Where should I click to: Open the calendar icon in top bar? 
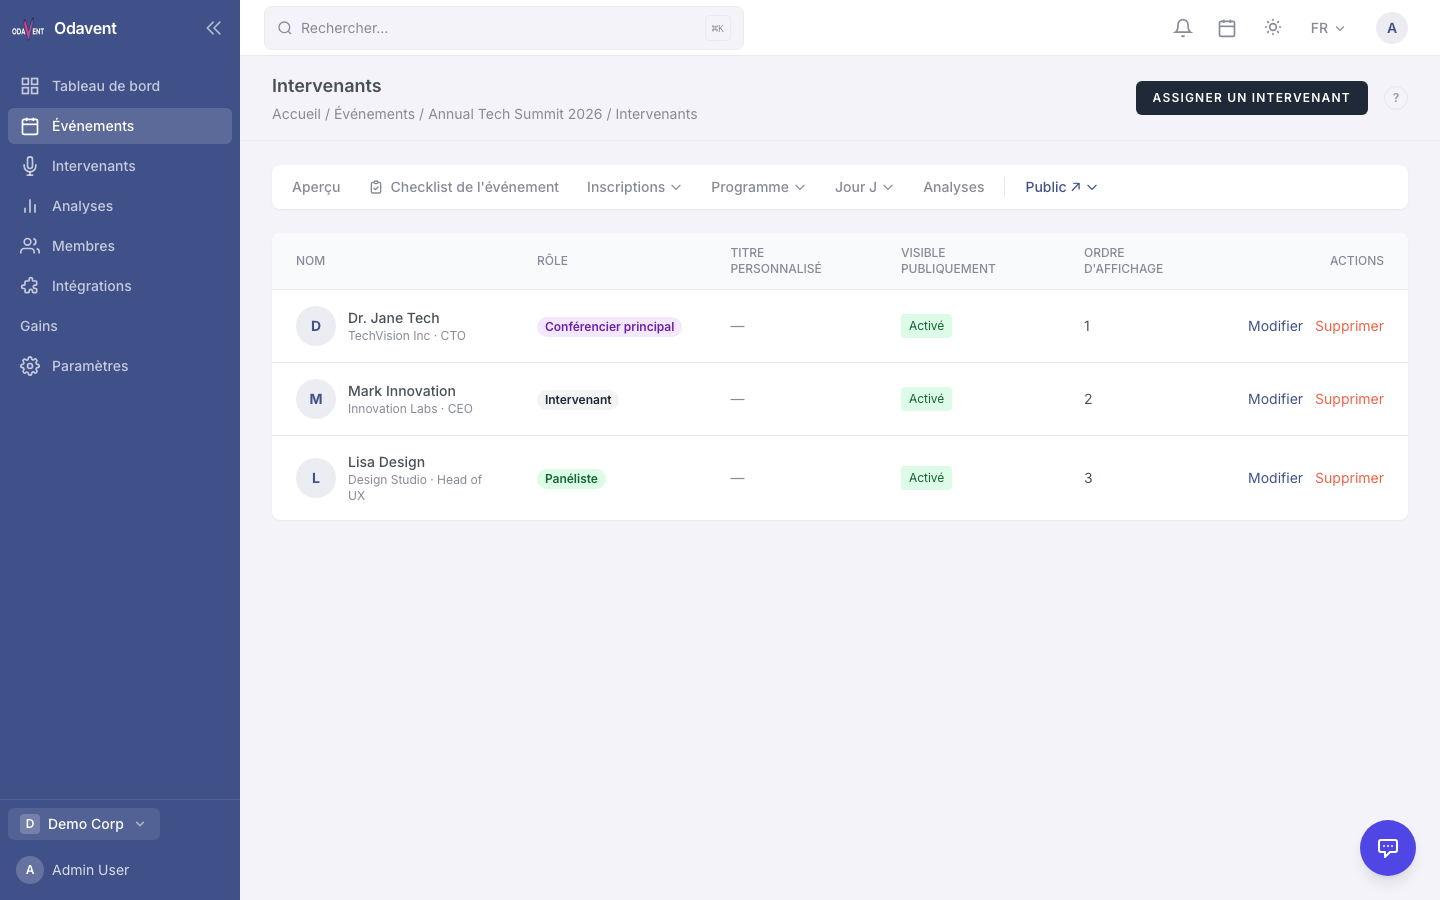click(1227, 28)
